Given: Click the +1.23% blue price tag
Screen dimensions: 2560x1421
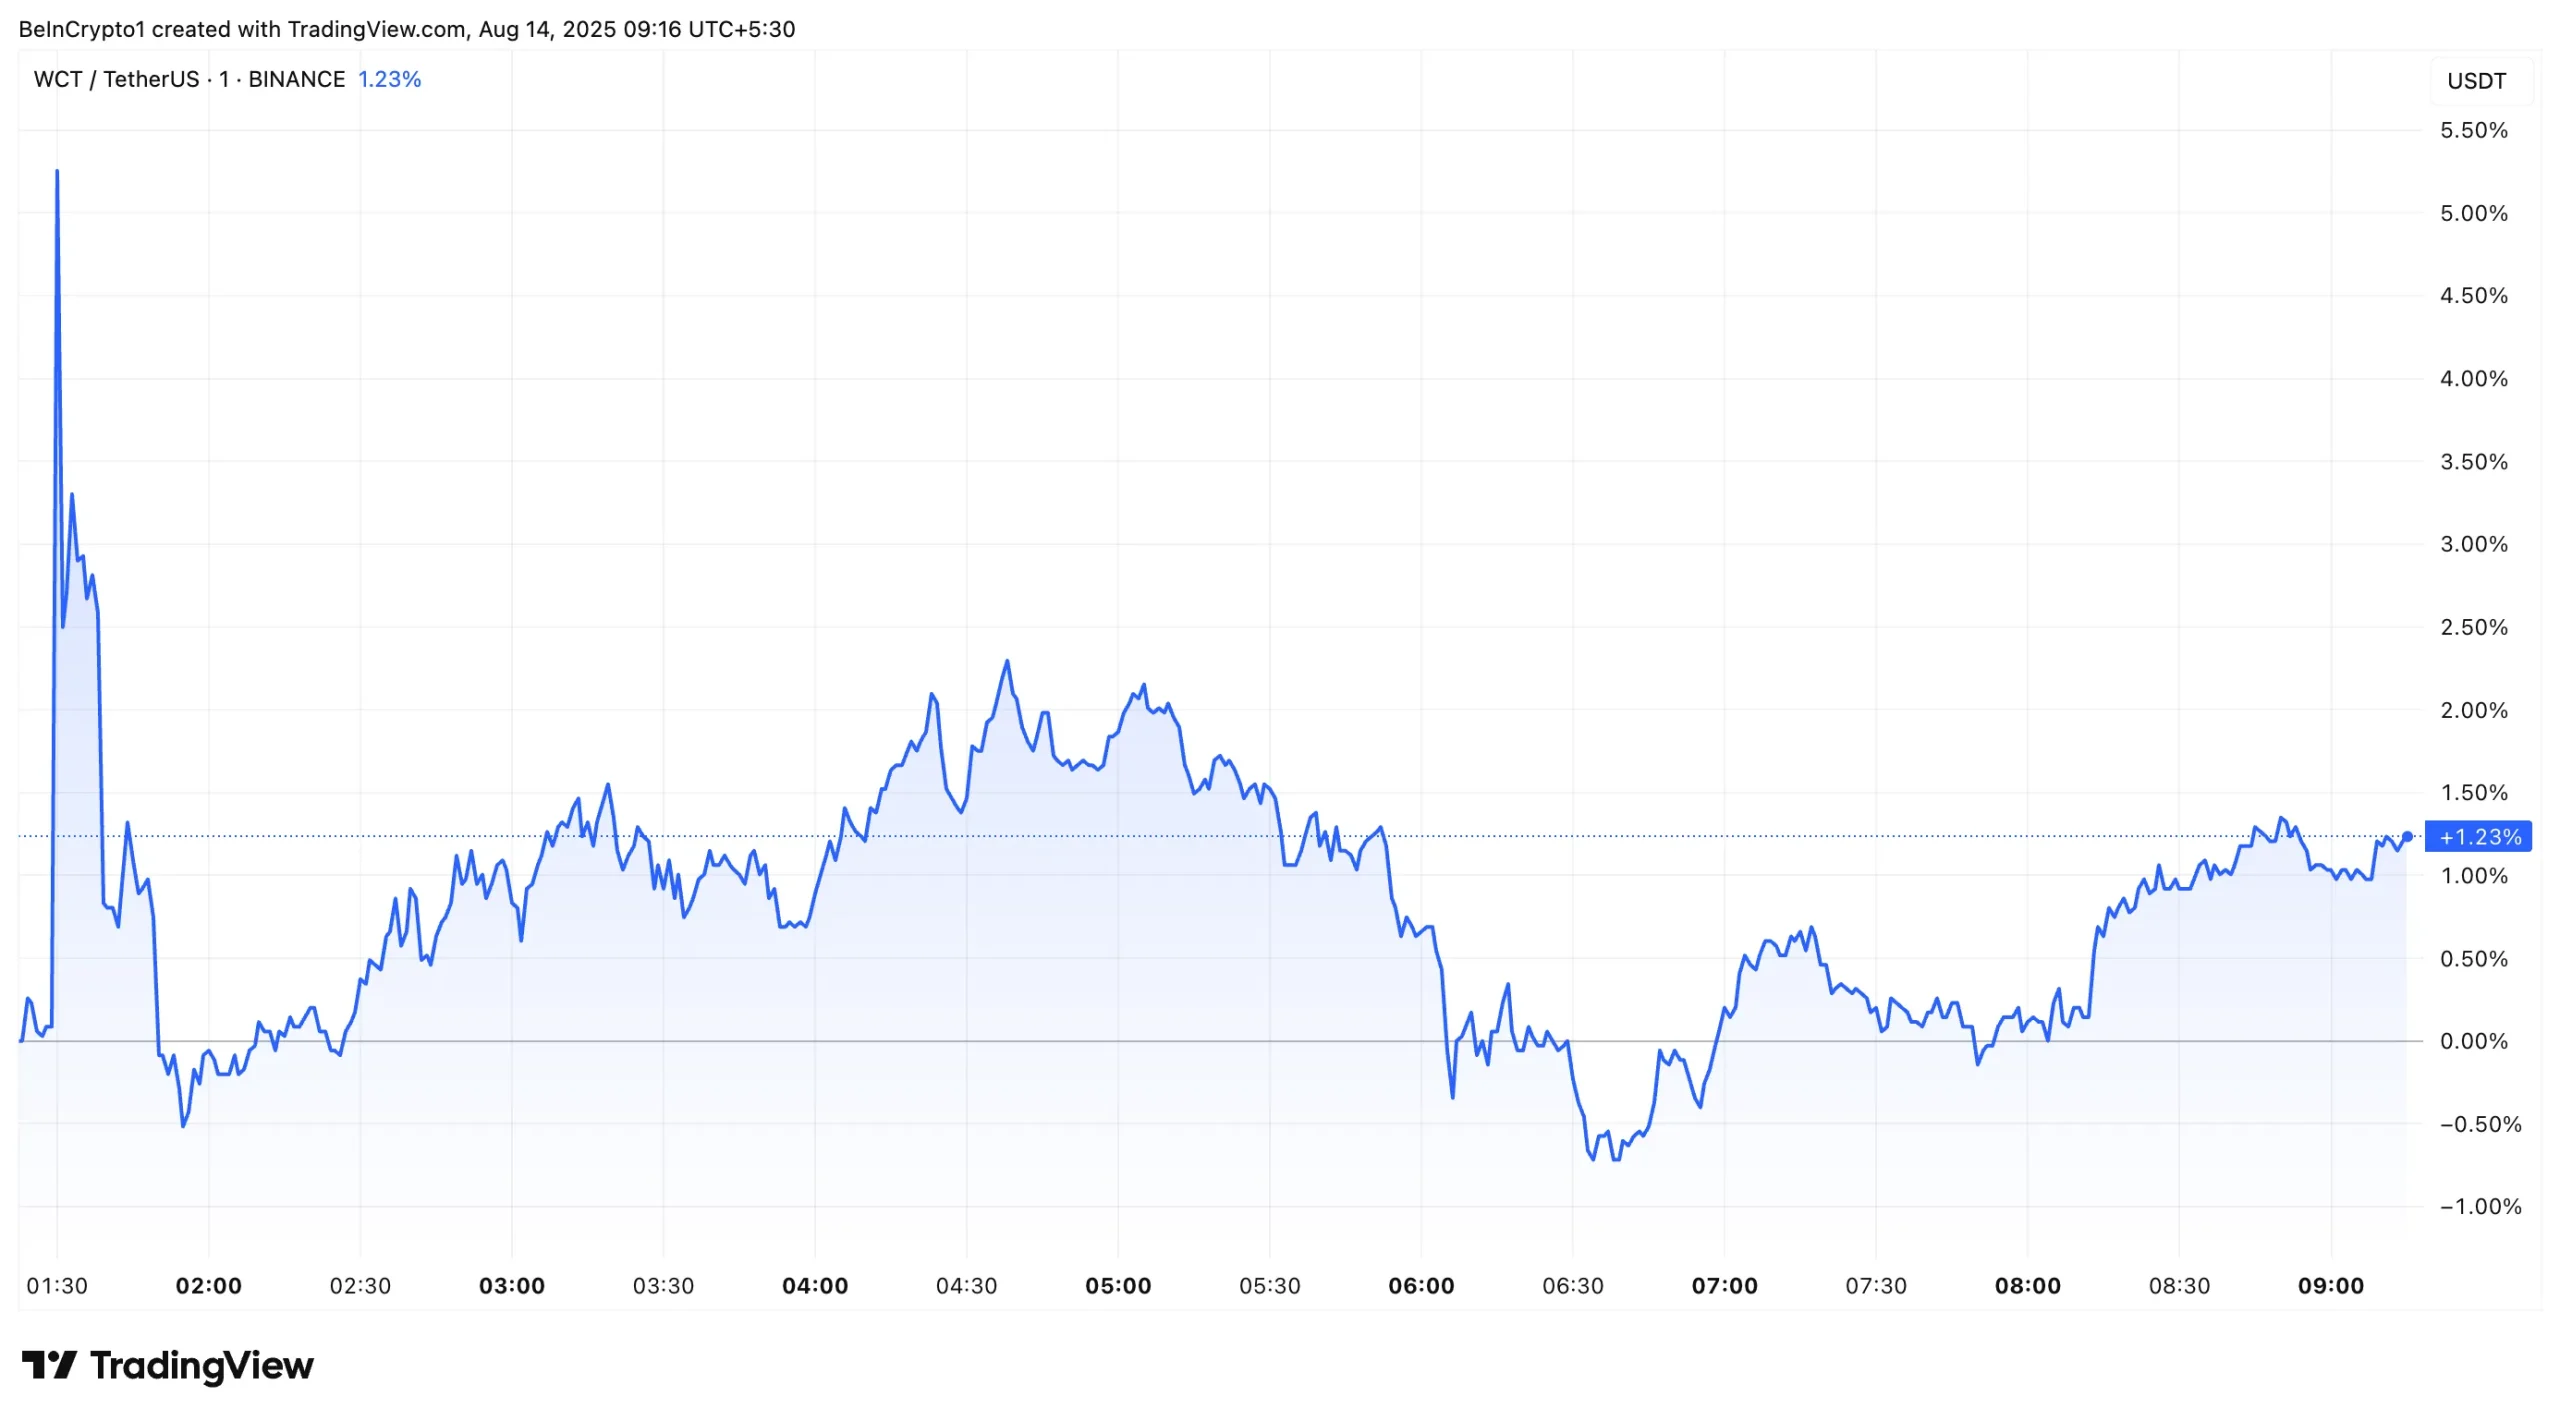Looking at the screenshot, I should point(2479,837).
